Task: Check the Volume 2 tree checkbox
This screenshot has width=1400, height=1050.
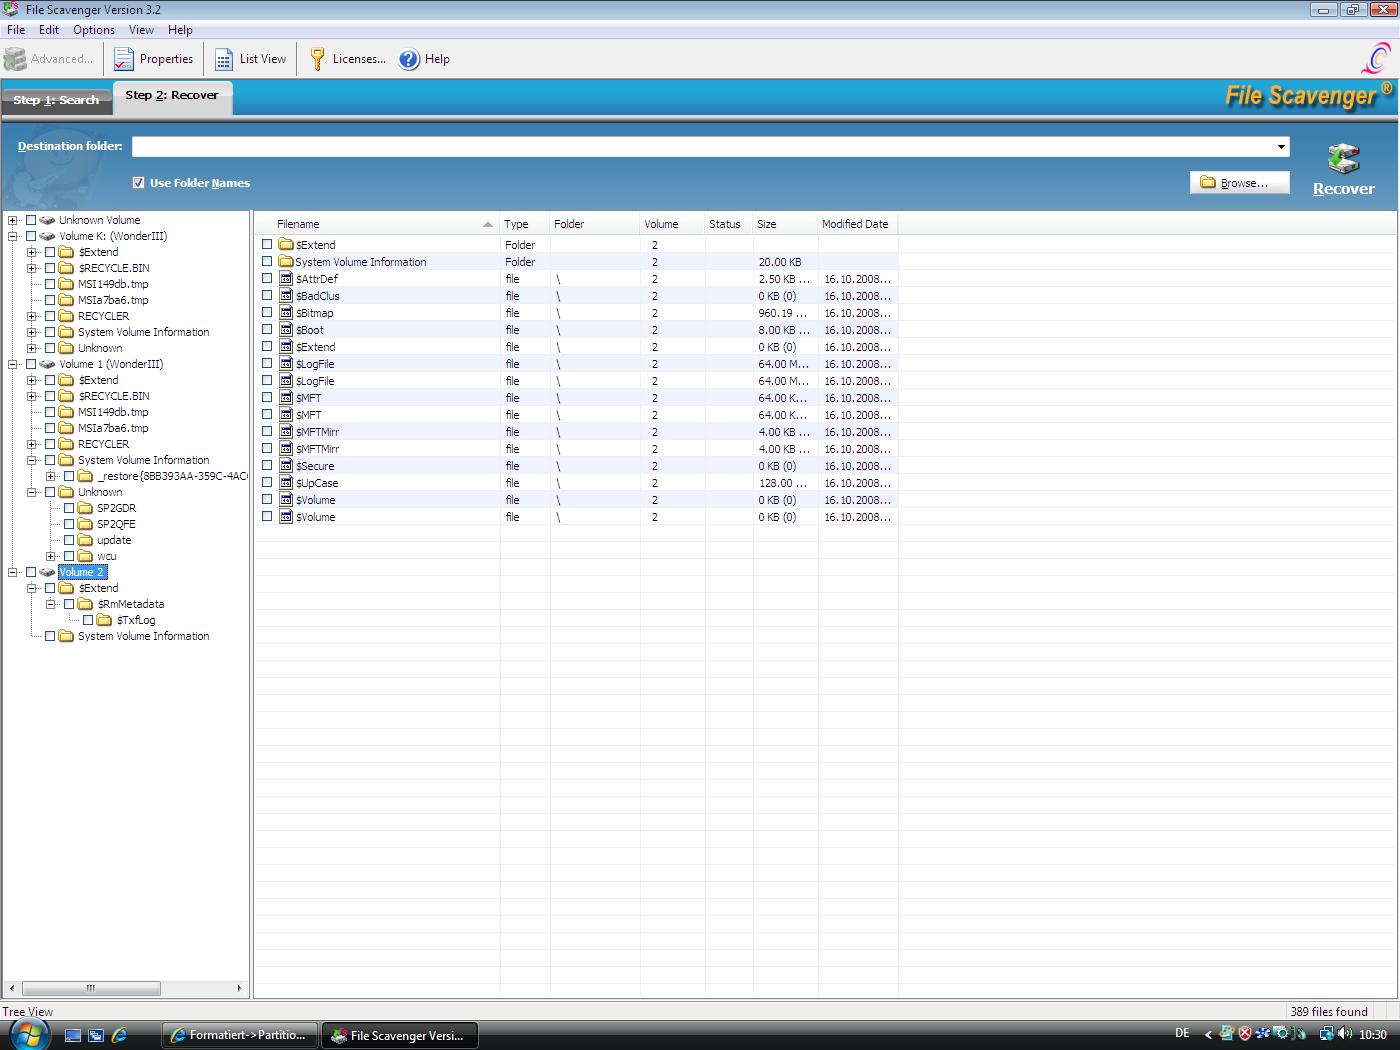Action: [31, 572]
